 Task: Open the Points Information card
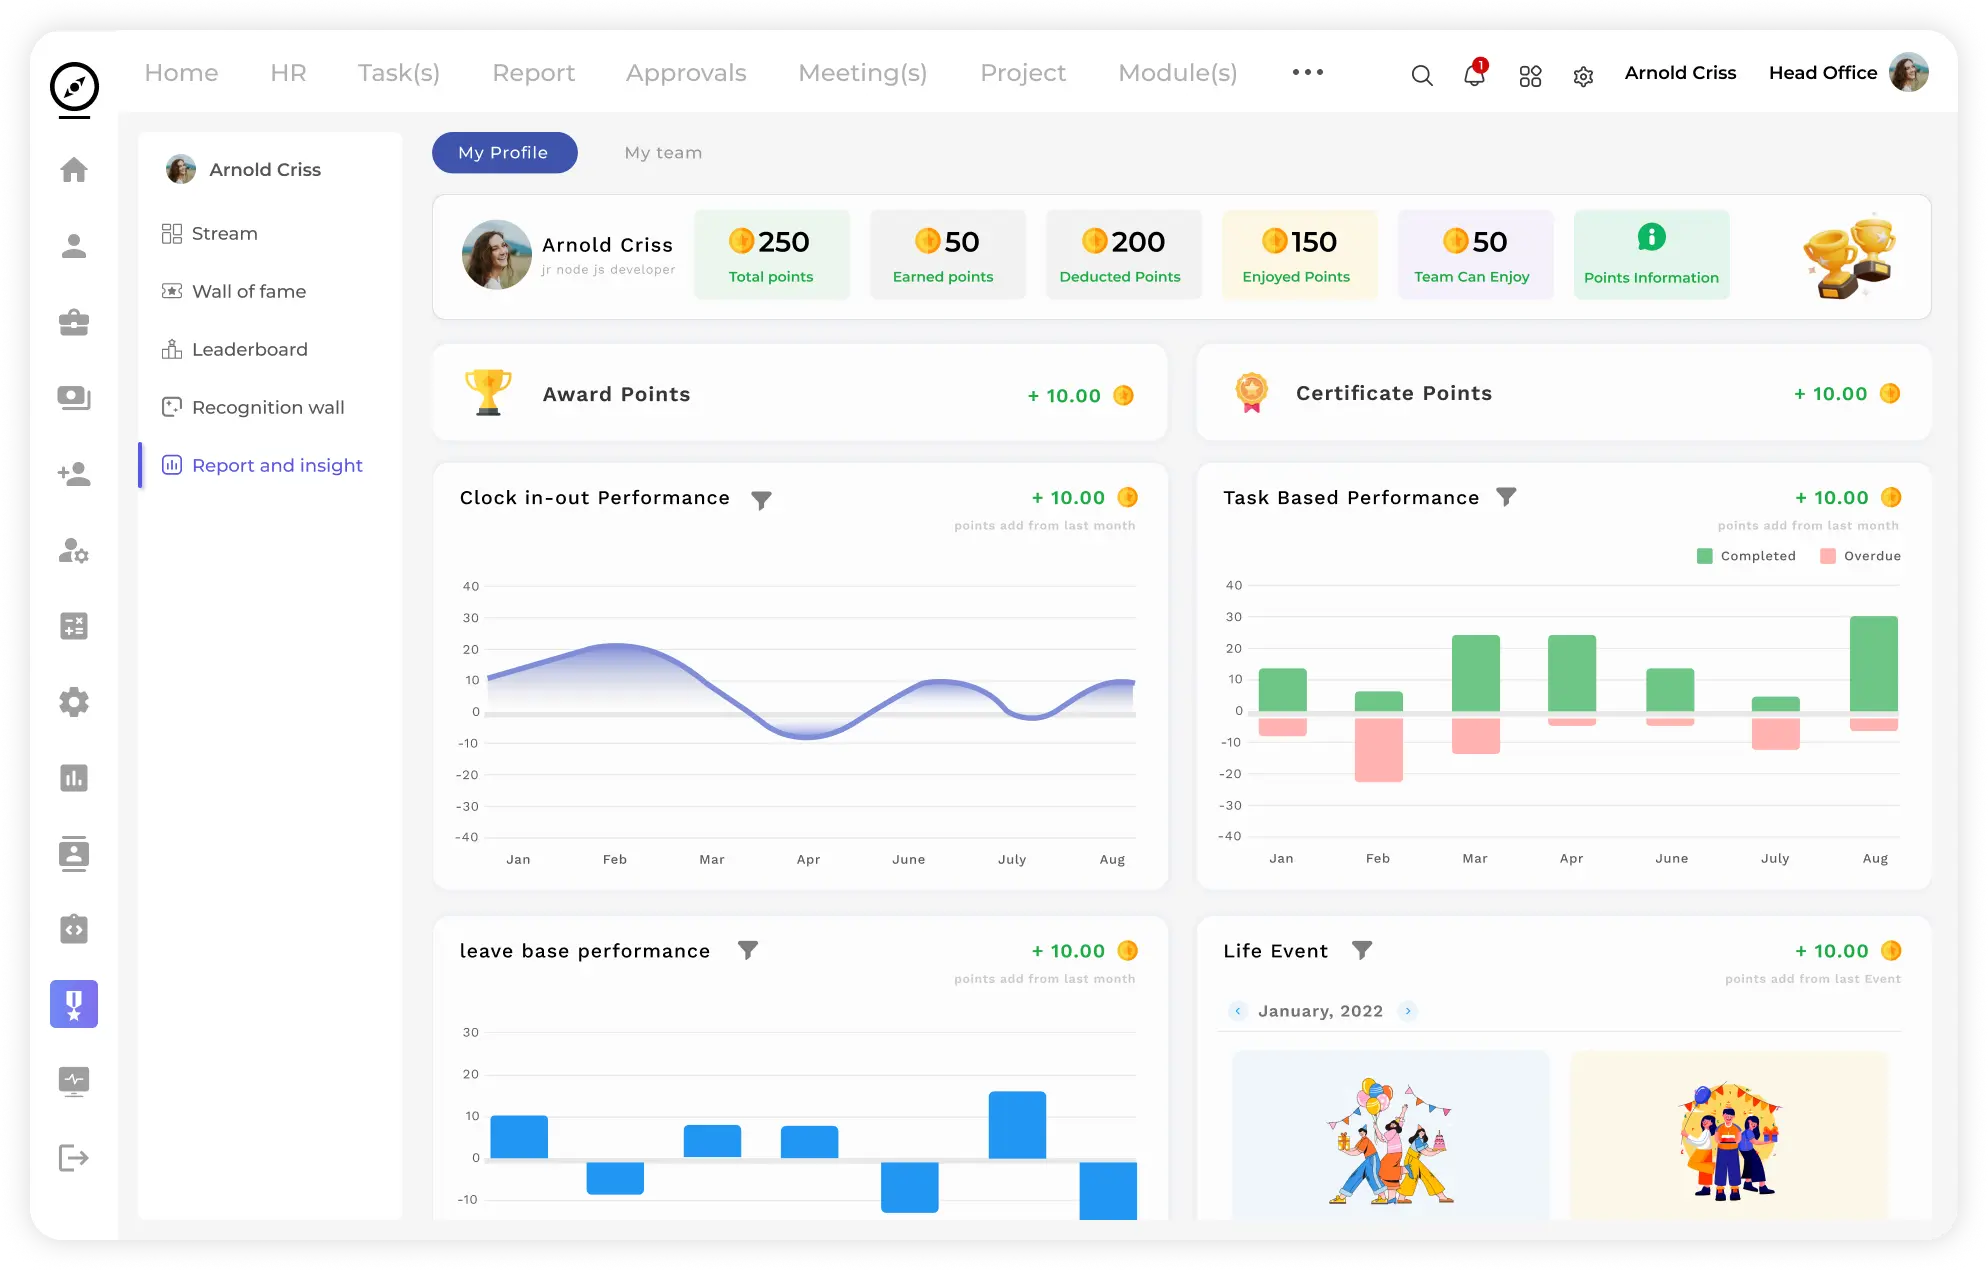click(1651, 254)
